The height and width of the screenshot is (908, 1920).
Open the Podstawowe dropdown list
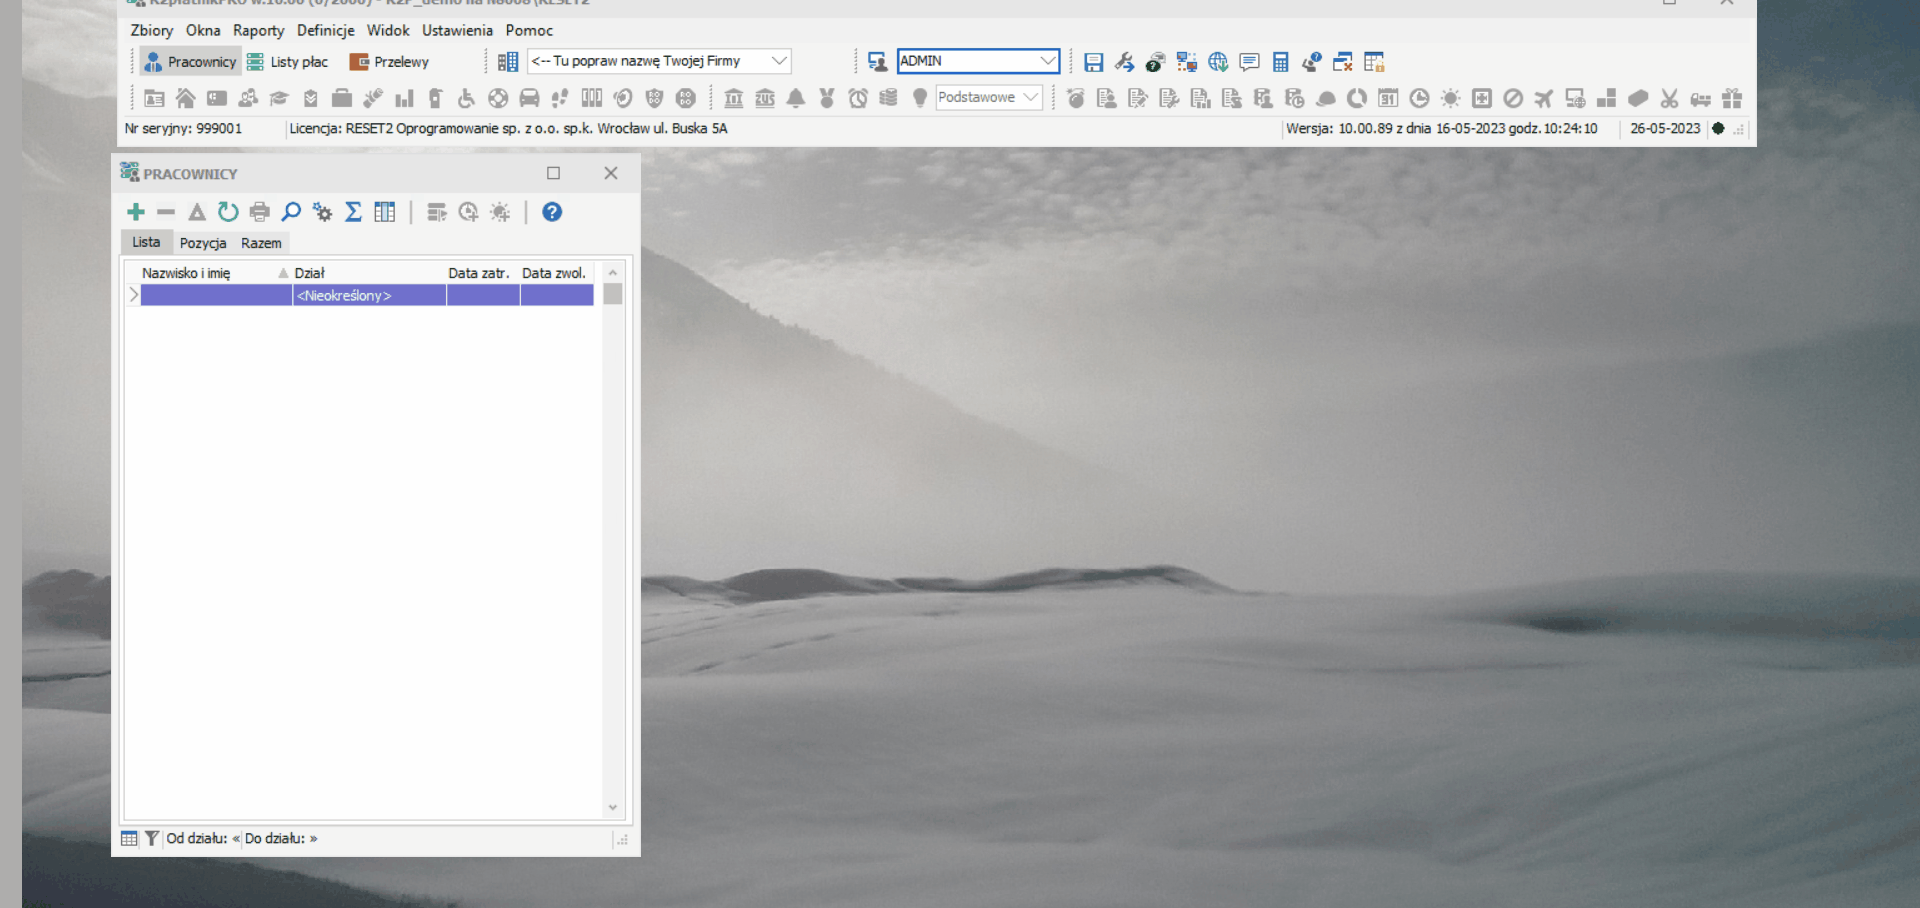click(x=1031, y=97)
